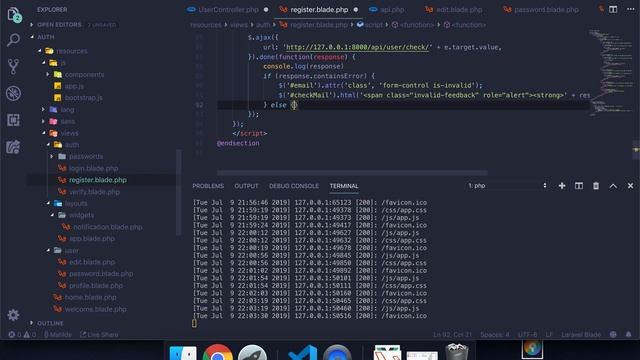The width and height of the screenshot is (640, 360).
Task: Open verify.blade.php in the explorer
Action: [x=94, y=192]
